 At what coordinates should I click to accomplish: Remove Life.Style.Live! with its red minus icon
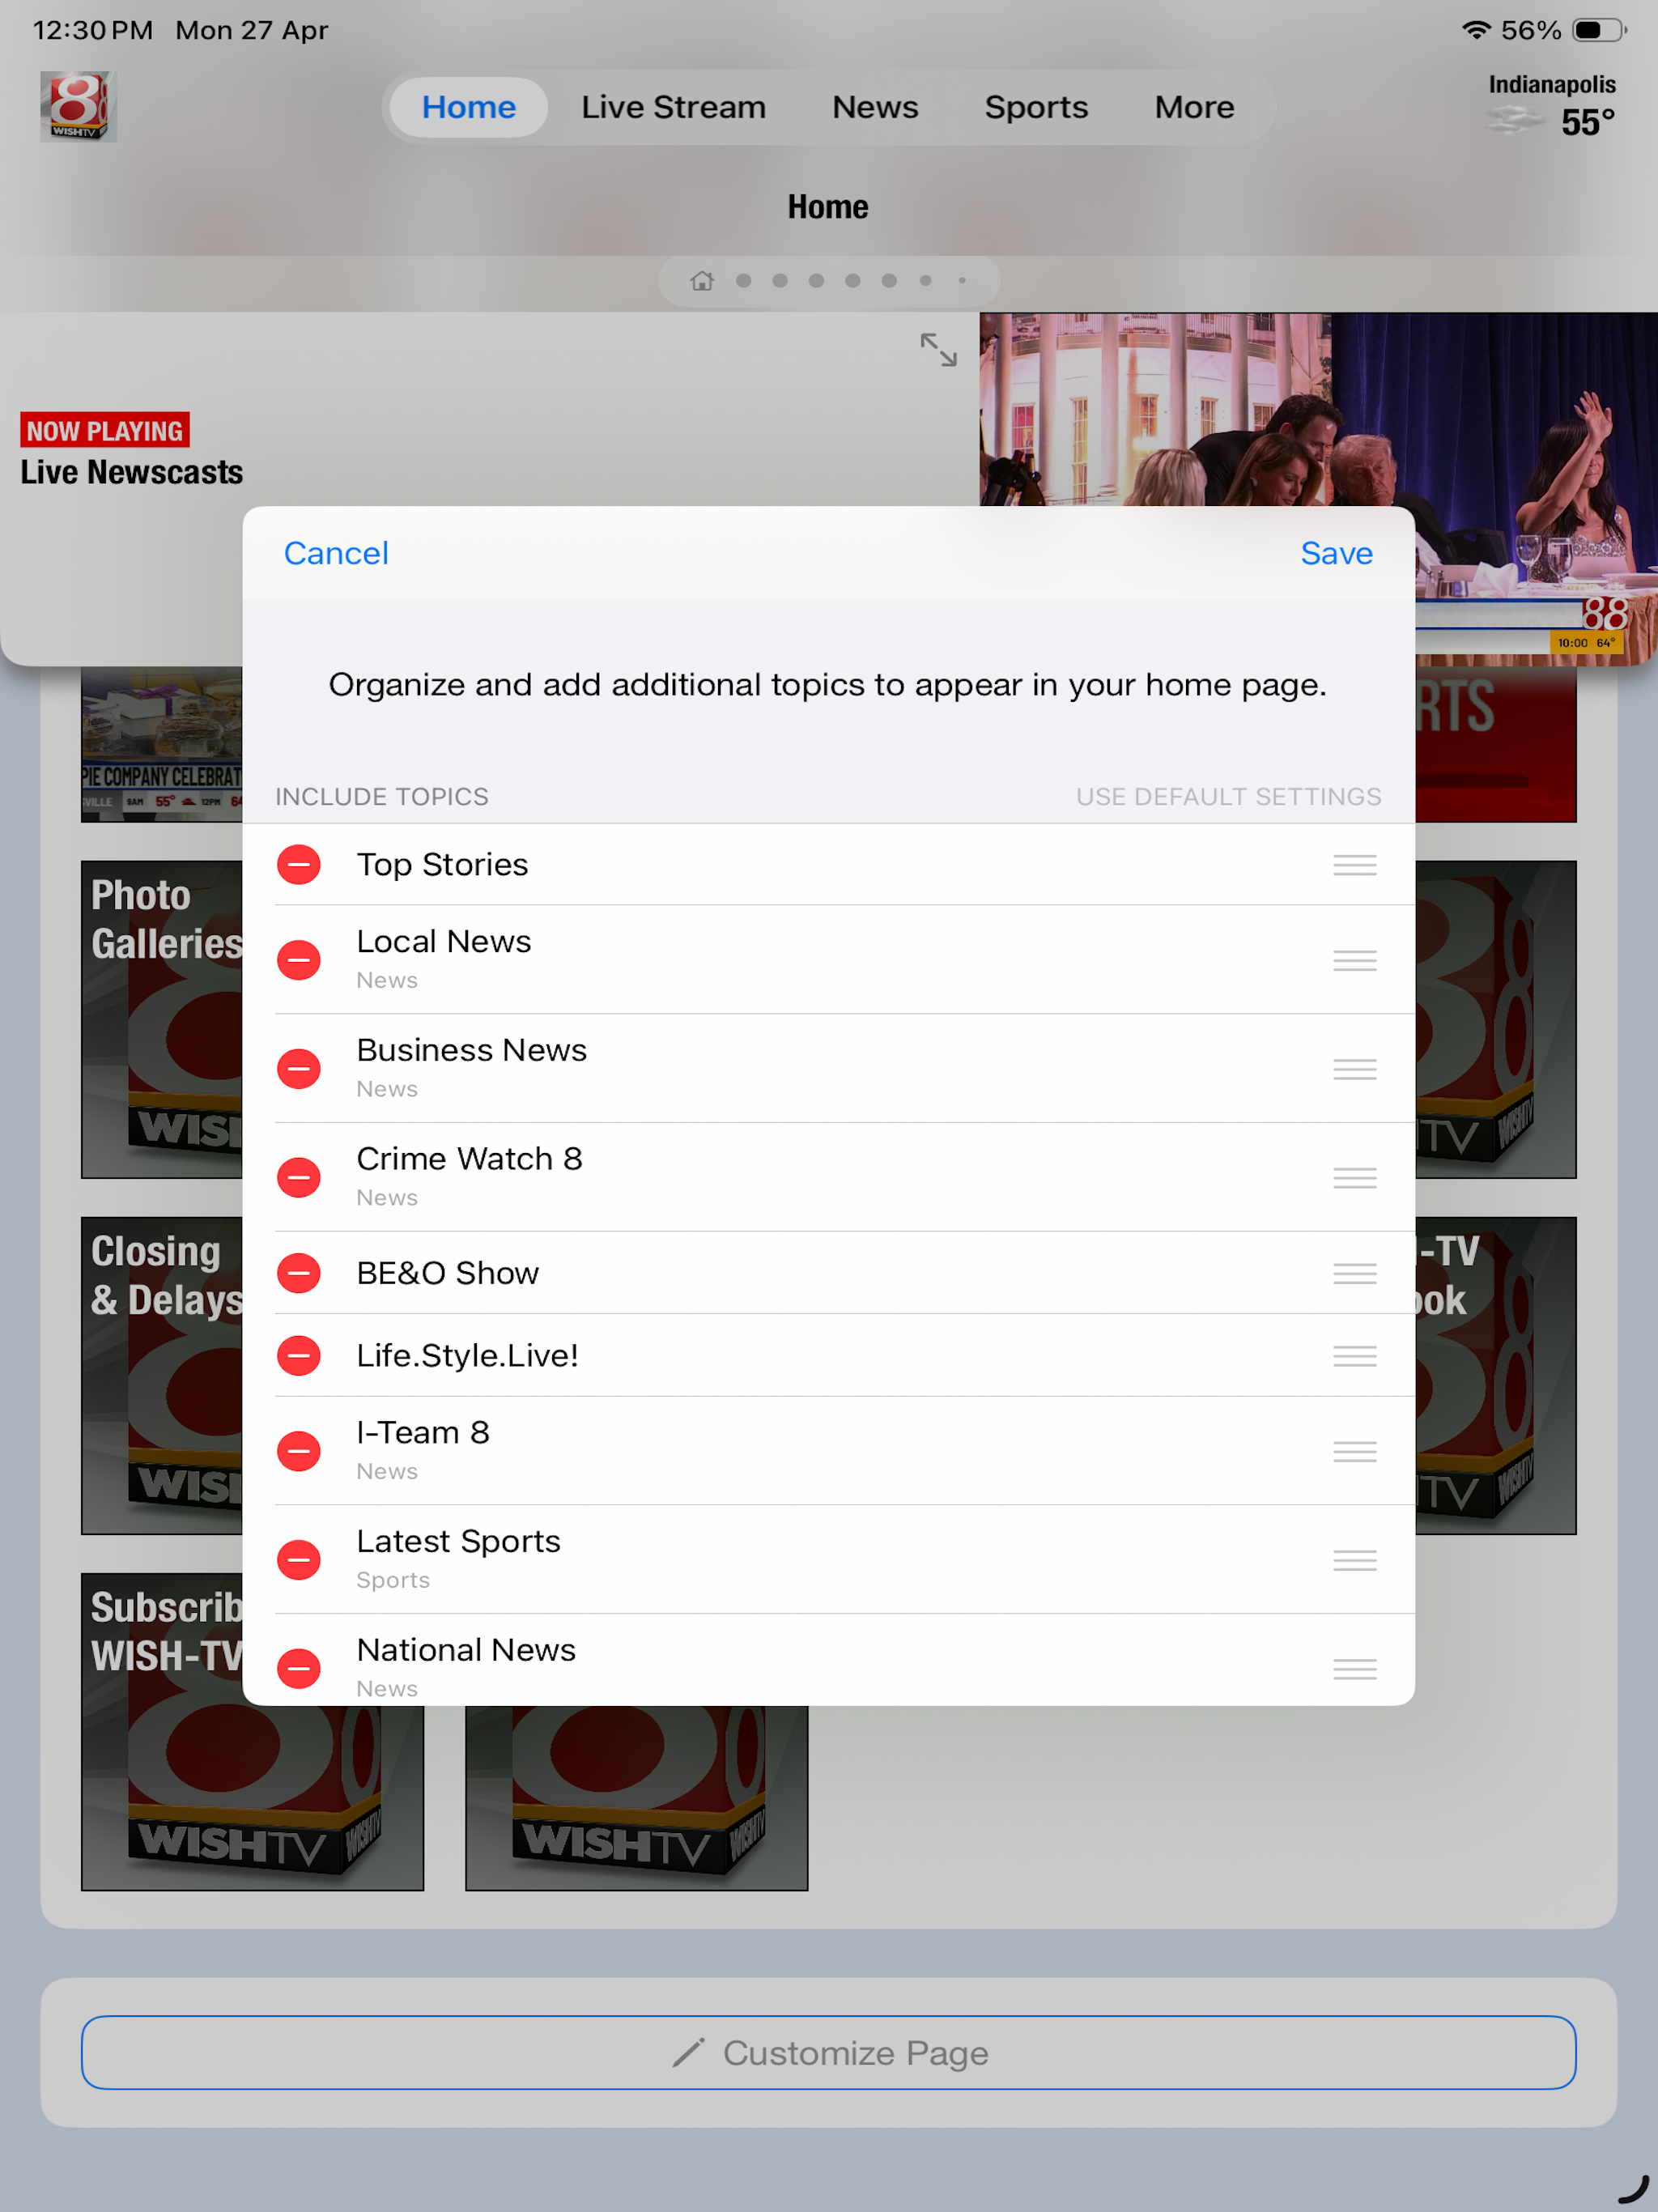tap(298, 1356)
